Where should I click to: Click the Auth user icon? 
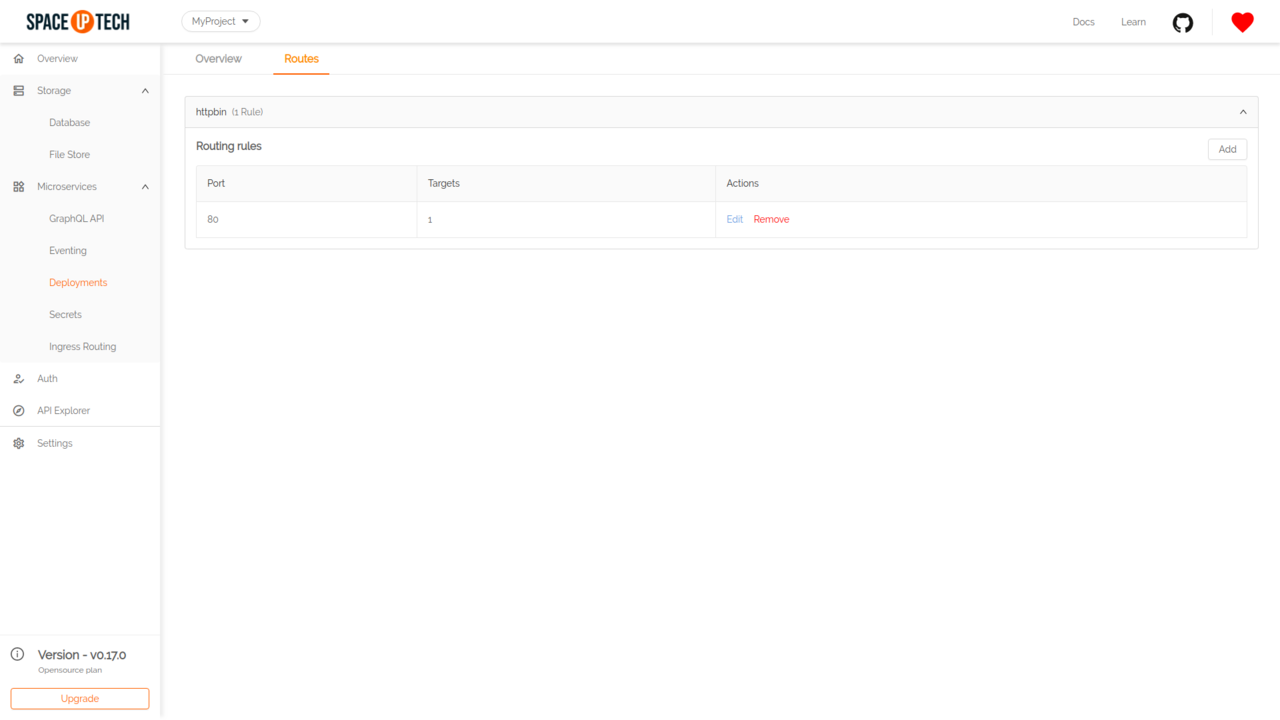18,379
